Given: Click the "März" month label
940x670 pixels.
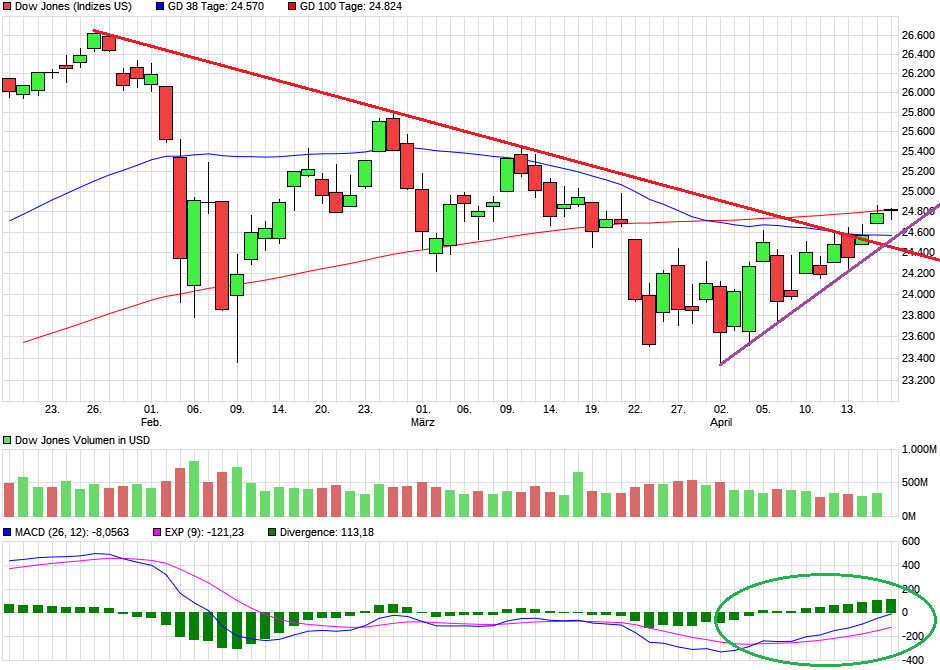Looking at the screenshot, I should tap(423, 422).
